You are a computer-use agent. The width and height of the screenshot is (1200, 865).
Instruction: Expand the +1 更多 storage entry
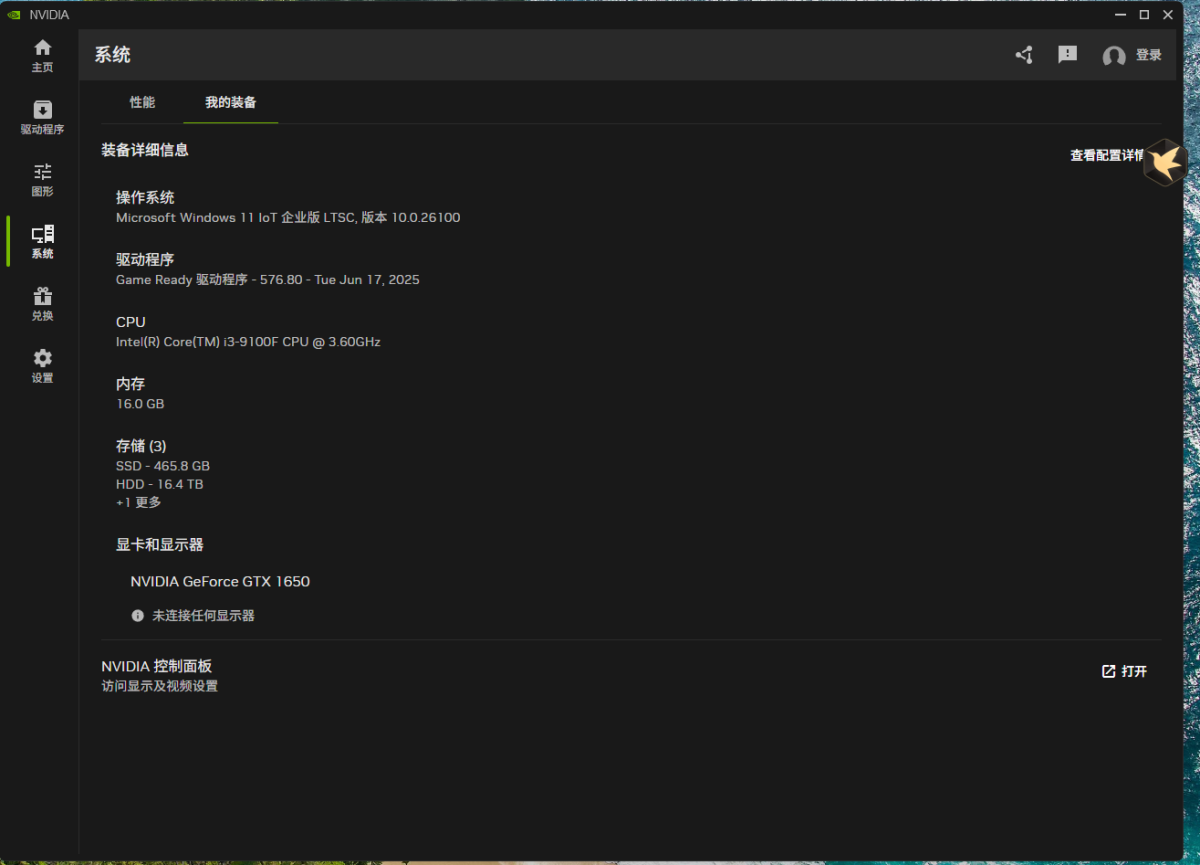[138, 502]
